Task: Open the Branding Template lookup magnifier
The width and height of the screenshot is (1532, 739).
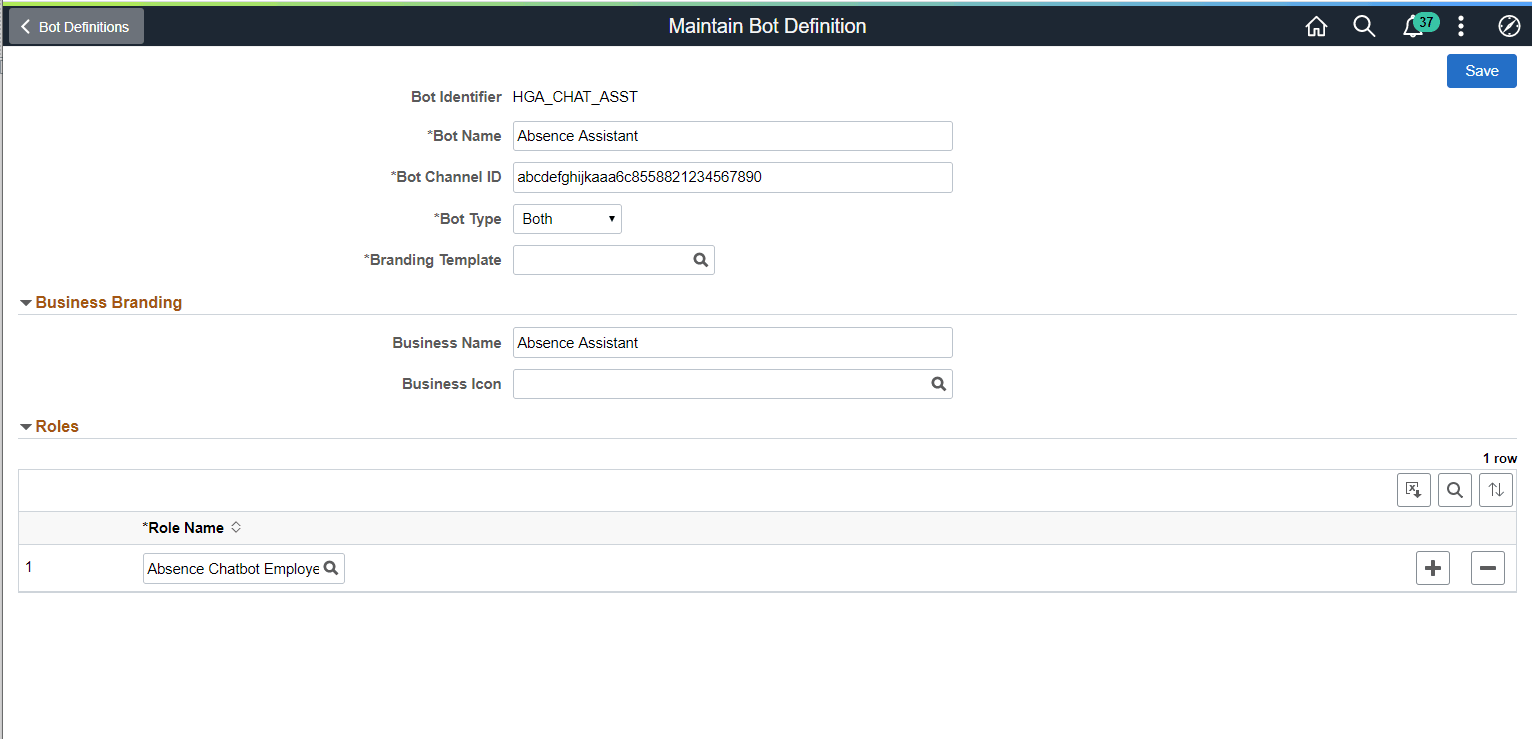Action: (x=700, y=260)
